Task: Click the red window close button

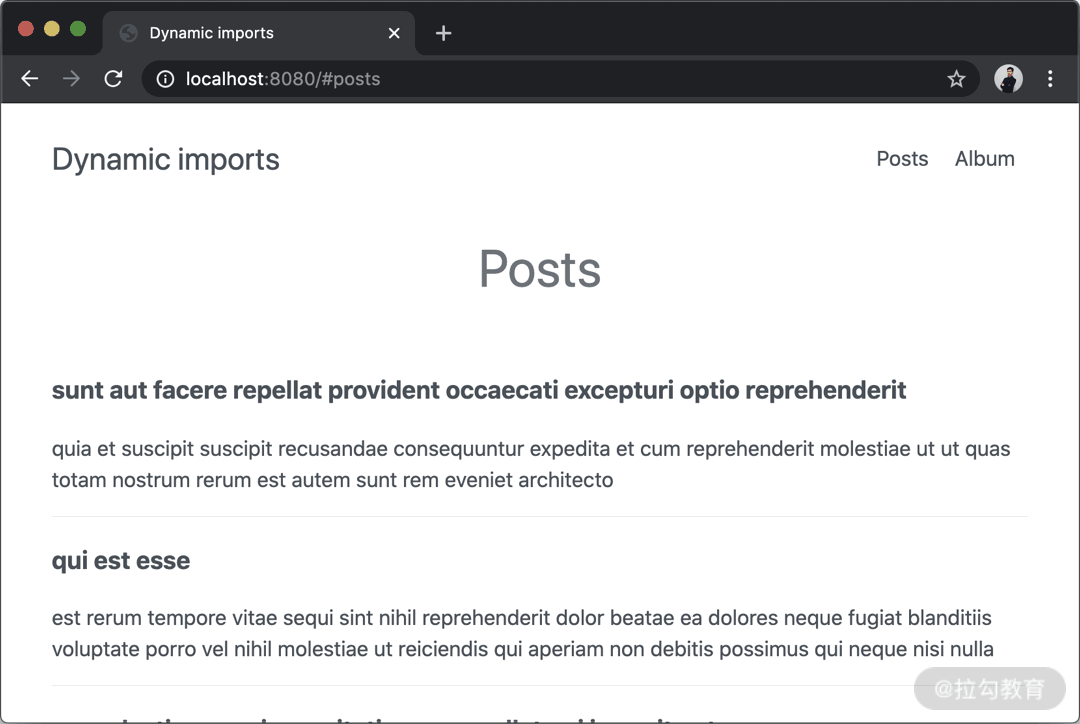Action: tap(26, 29)
